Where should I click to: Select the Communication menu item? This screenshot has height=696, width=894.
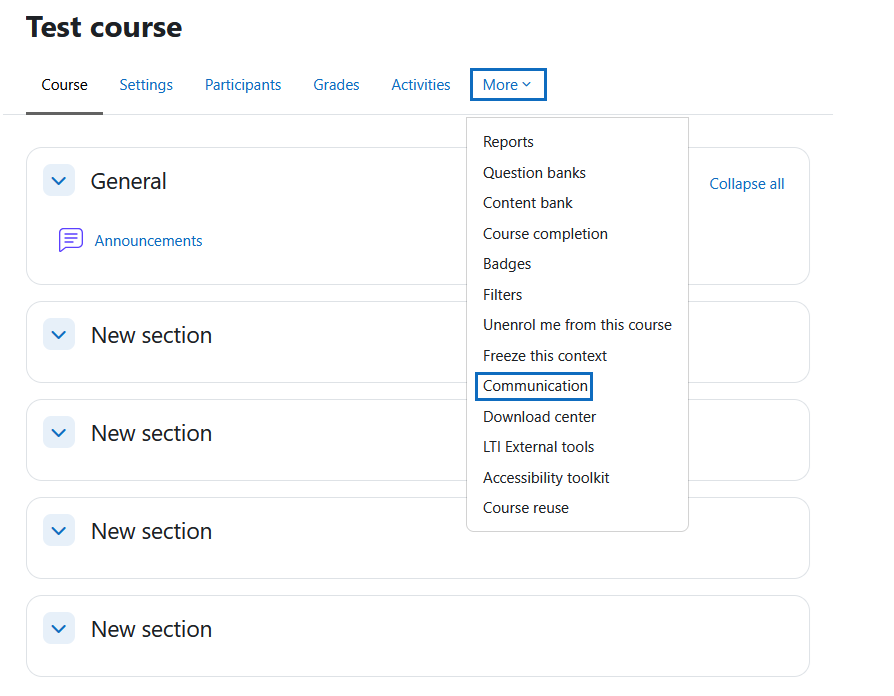[x=535, y=386]
